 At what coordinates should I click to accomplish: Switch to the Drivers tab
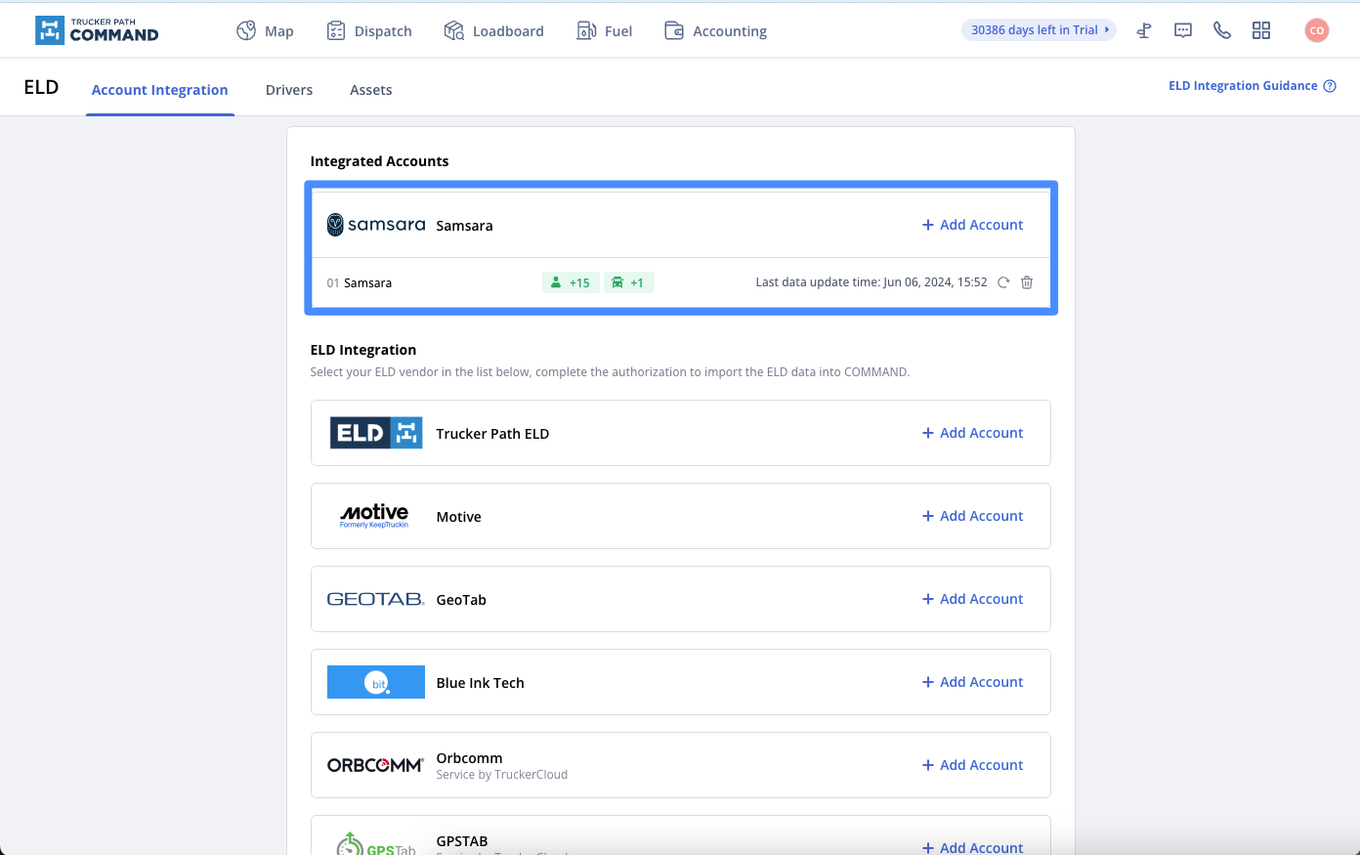(x=289, y=90)
